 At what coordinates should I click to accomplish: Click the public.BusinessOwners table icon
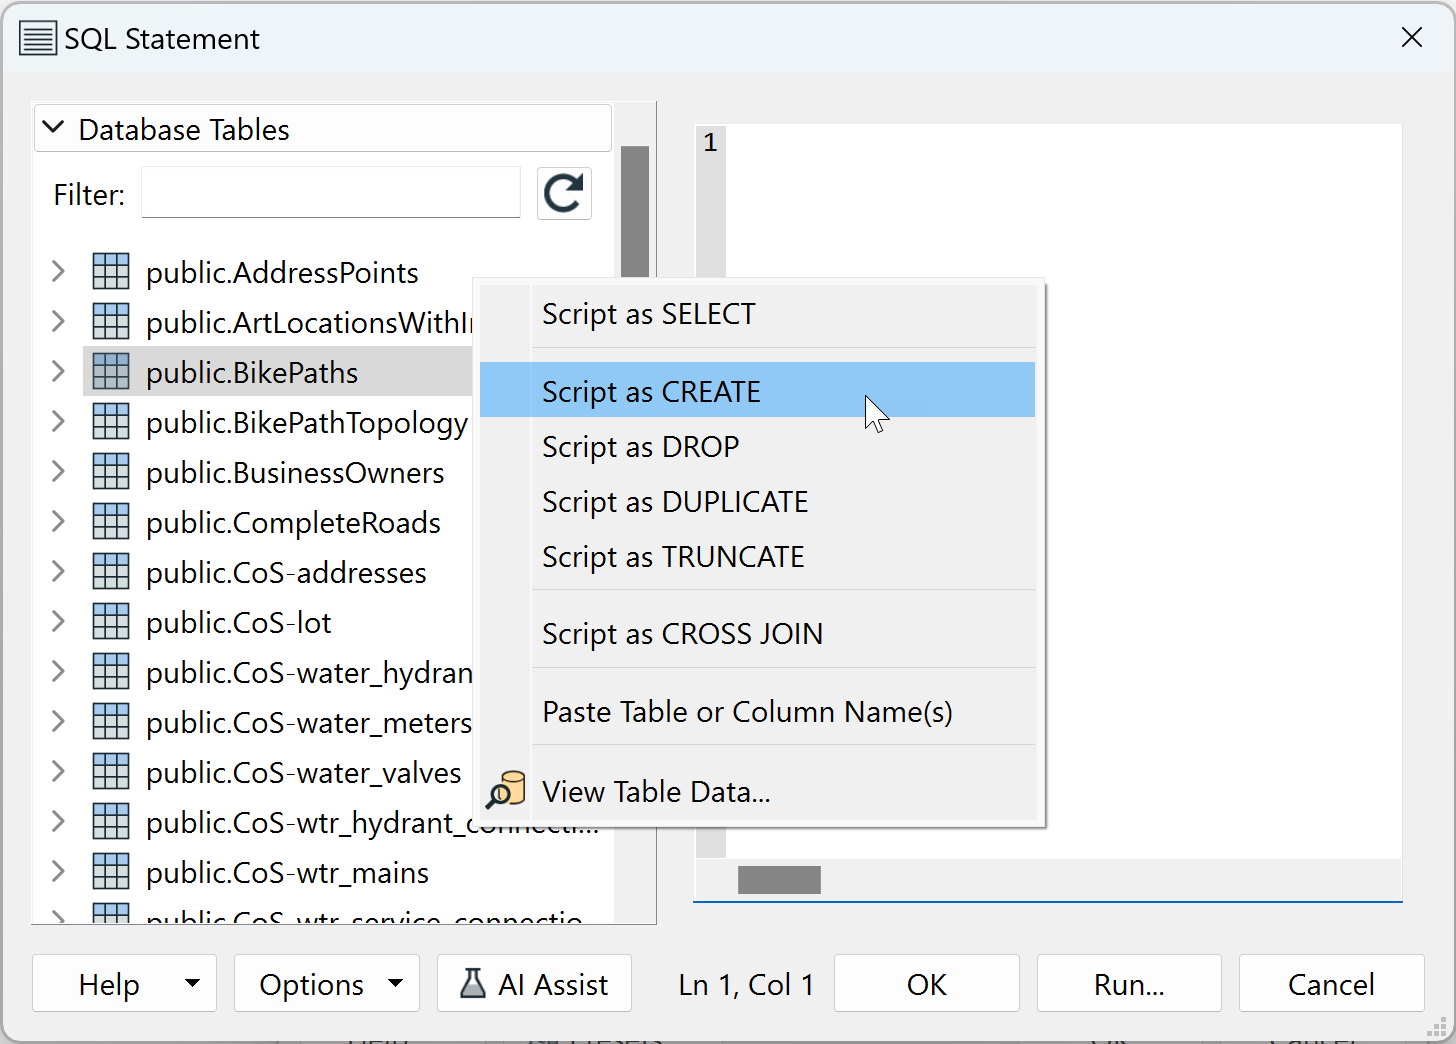click(x=111, y=472)
